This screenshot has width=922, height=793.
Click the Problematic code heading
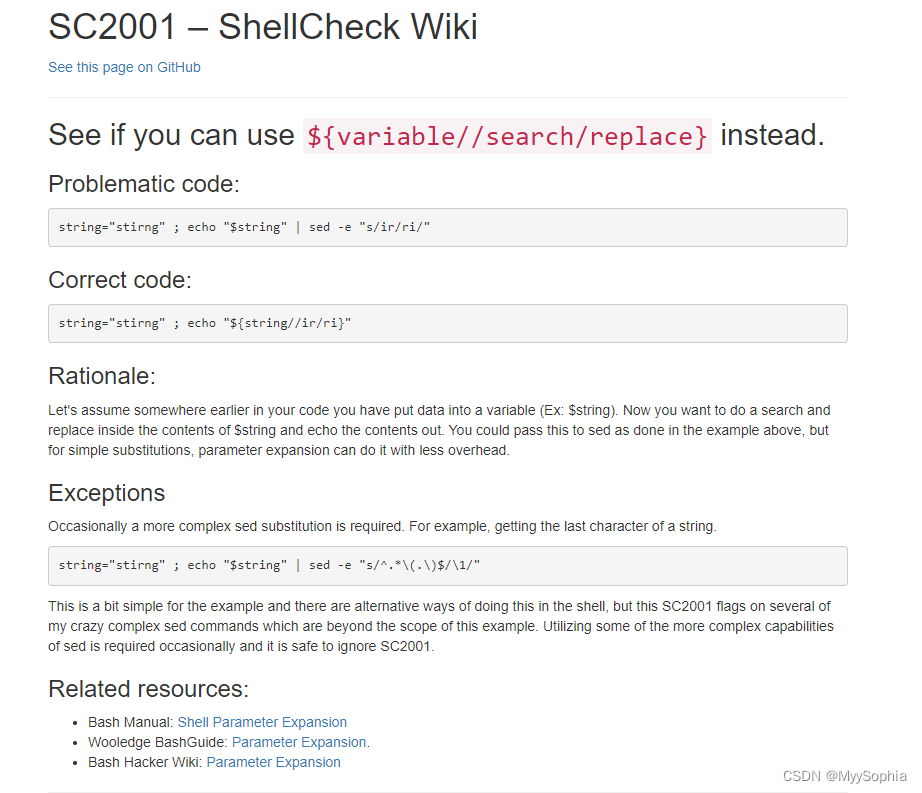(144, 184)
